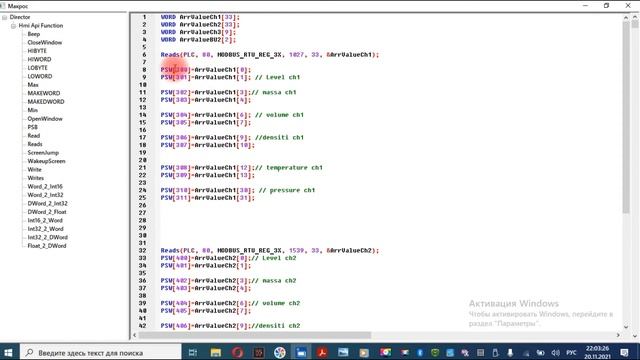Select the OpenWindow function
Image resolution: width=640 pixels, height=360 pixels.
(45, 119)
